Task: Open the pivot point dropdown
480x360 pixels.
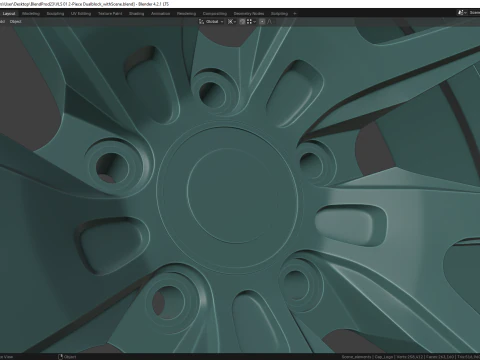Action: (x=232, y=22)
